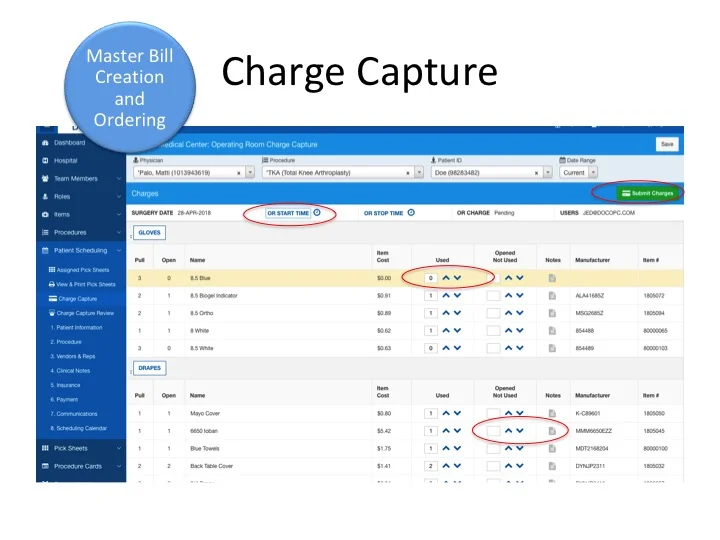Open notes for 8.5 Blue row
720x540 pixels.
[x=552, y=278]
